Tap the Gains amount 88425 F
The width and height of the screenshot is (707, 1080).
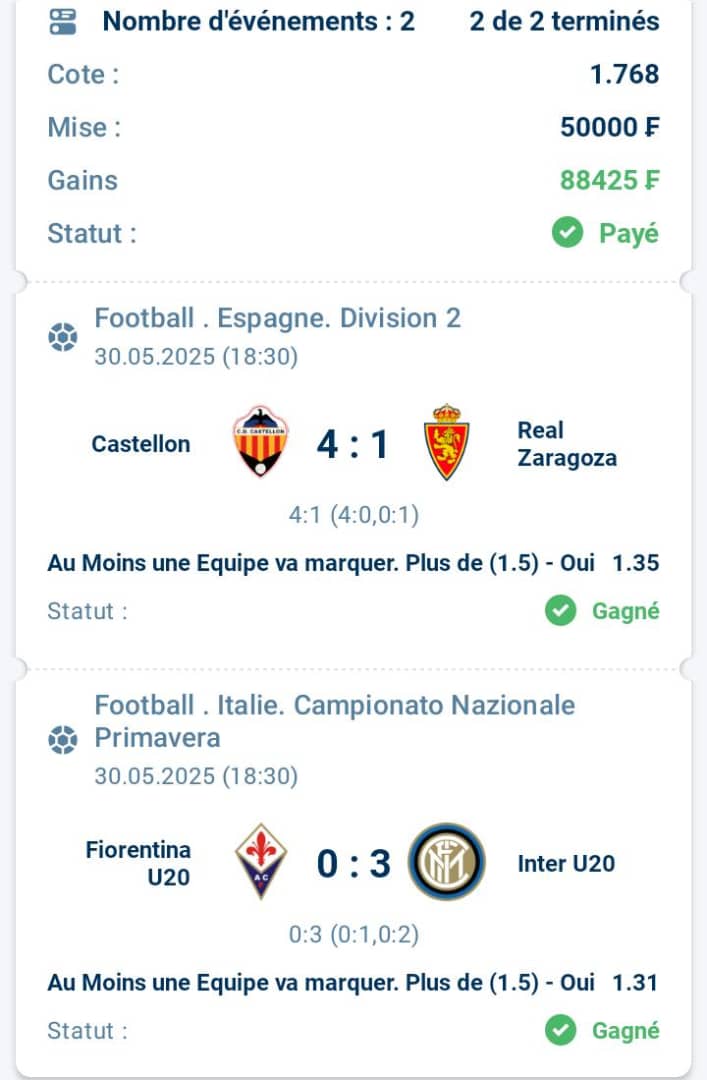click(609, 180)
